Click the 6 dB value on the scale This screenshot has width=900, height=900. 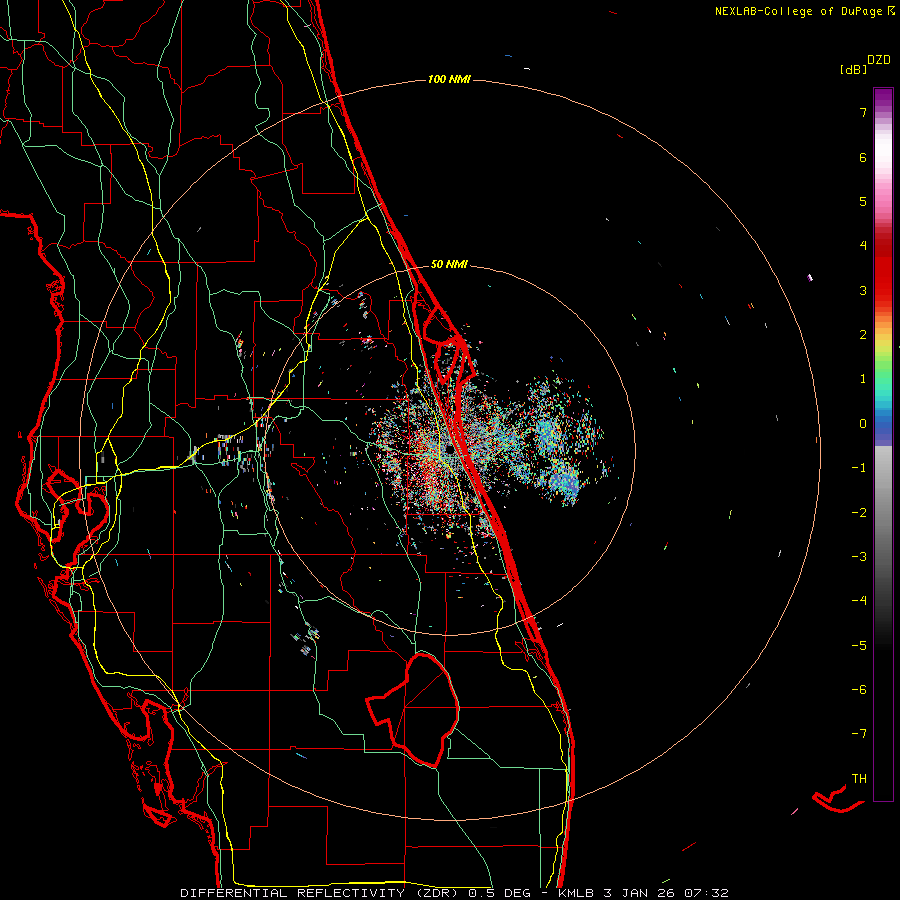863,158
